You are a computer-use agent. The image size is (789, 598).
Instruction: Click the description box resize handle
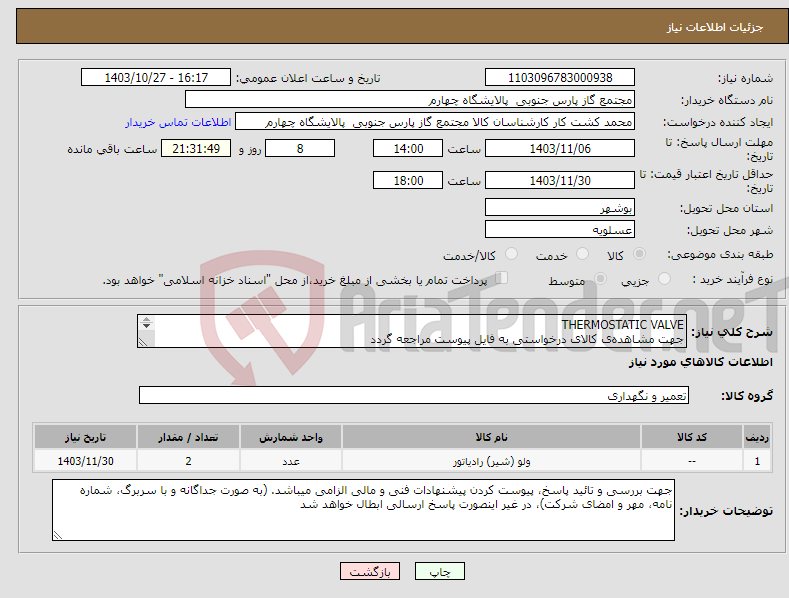coord(143,342)
